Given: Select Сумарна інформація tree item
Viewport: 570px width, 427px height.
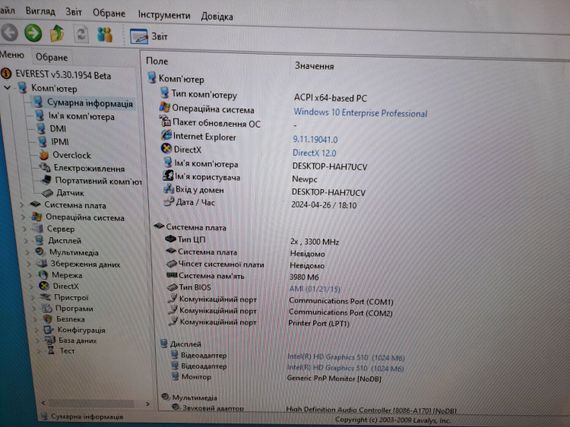Looking at the screenshot, I should click(x=90, y=103).
